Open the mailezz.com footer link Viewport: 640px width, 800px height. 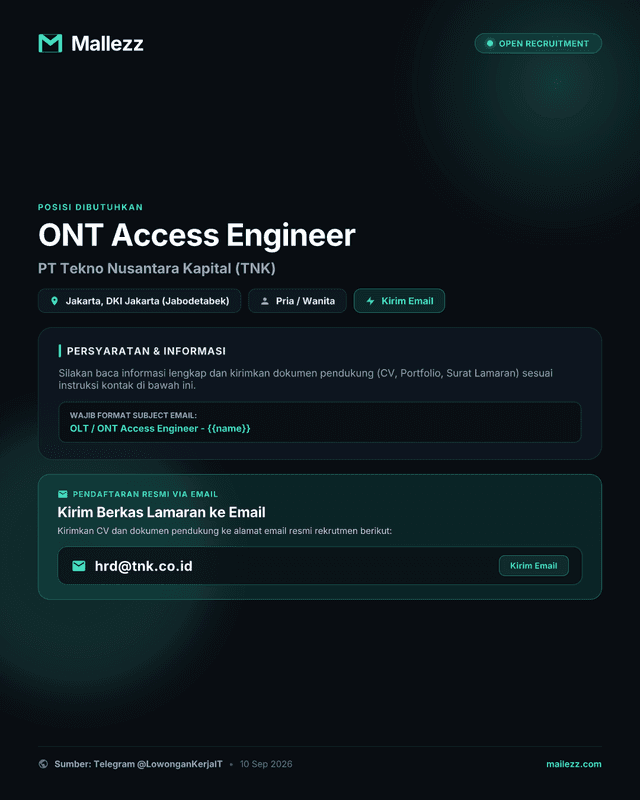[574, 764]
